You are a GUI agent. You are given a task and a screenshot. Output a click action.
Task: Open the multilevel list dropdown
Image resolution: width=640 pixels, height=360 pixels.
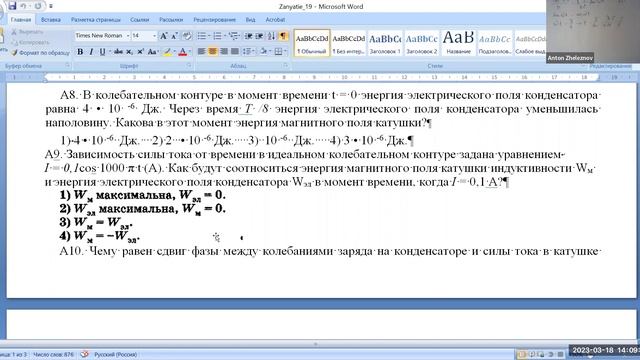[x=240, y=36]
